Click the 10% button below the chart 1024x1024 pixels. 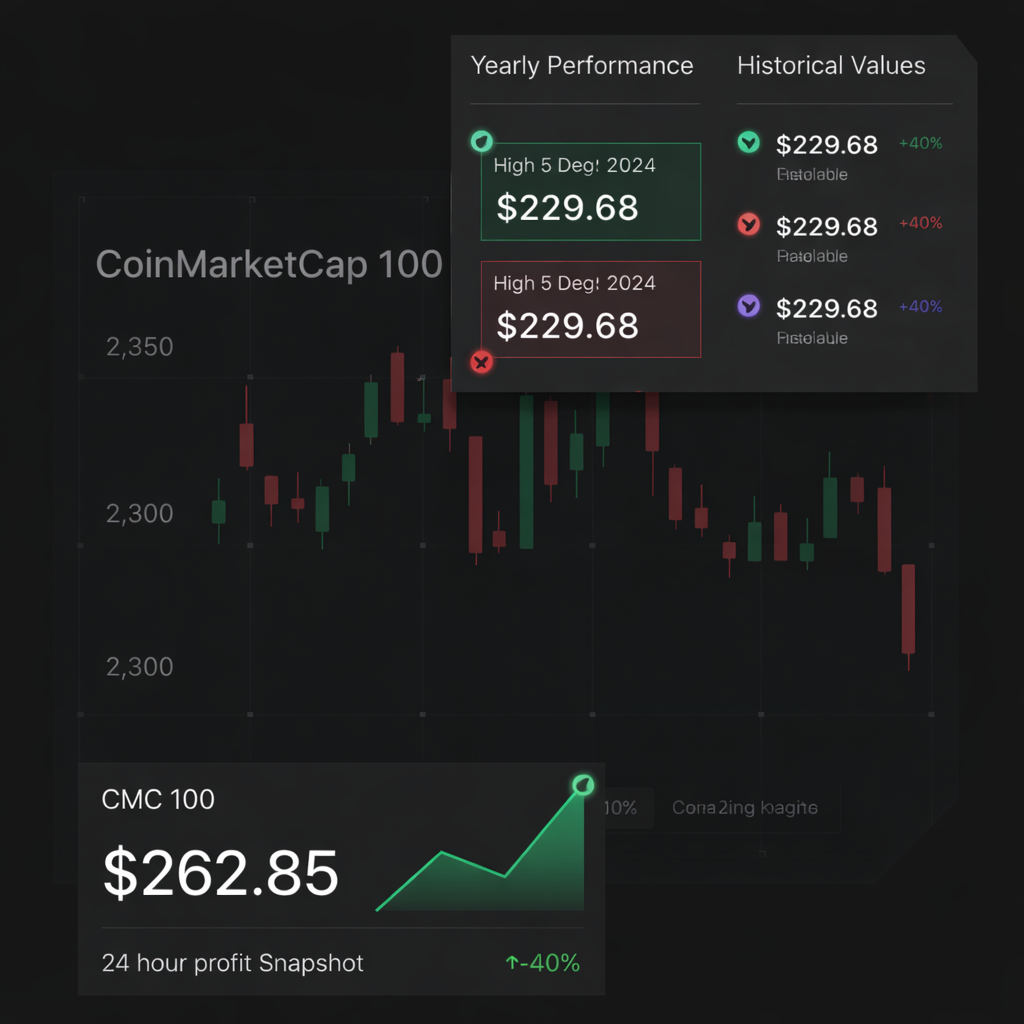tap(624, 808)
